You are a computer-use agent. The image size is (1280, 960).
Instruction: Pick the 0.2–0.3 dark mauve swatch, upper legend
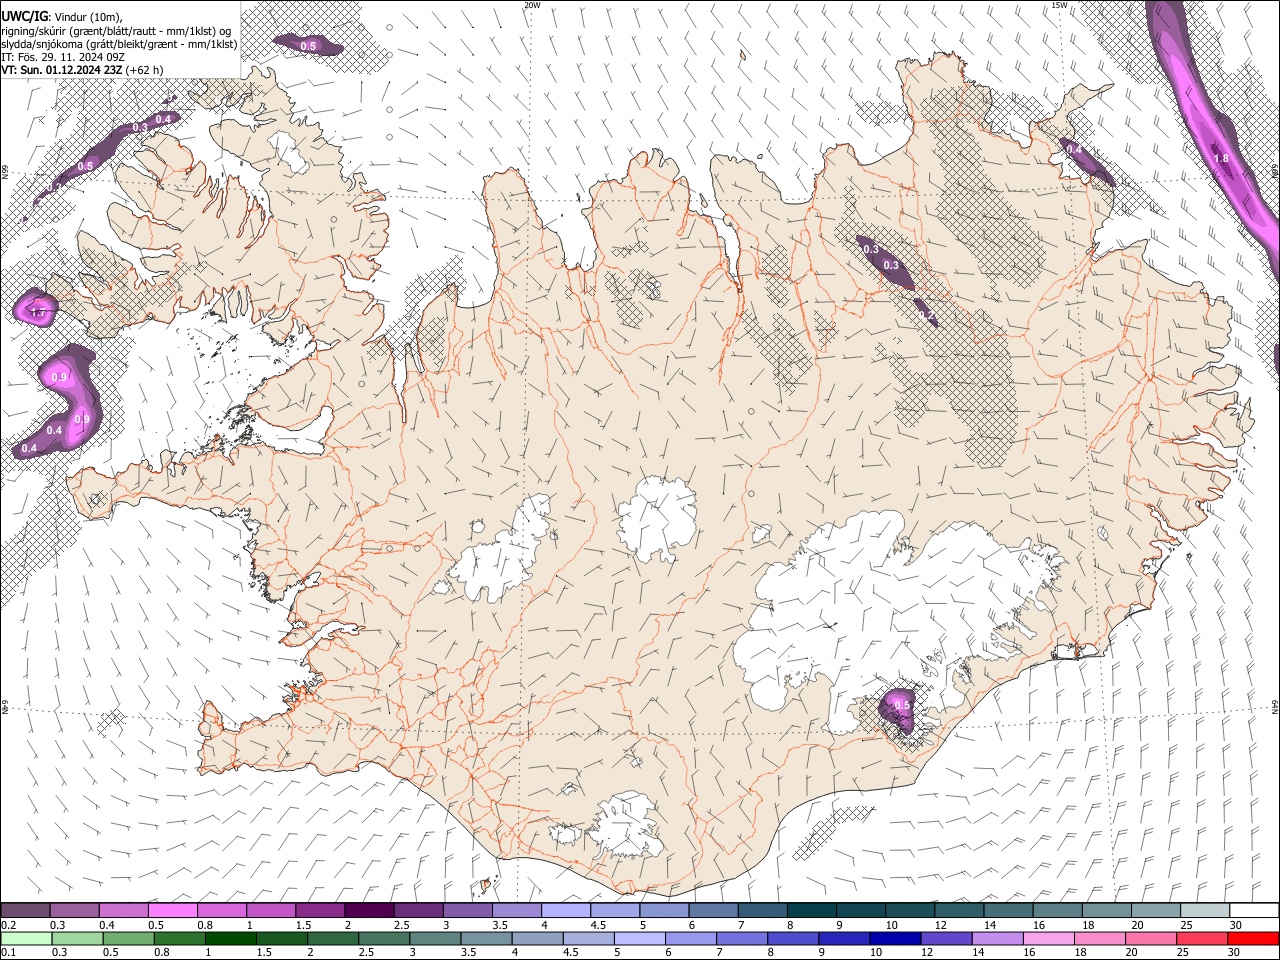[25, 910]
